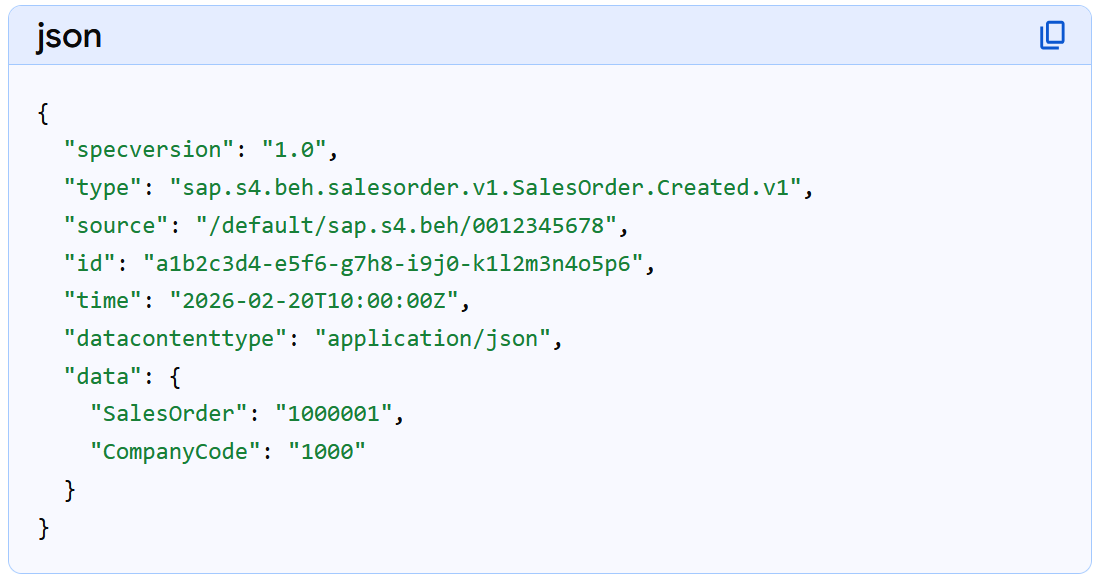Click the "1000" company code value
This screenshot has height=578, width=1099.
click(x=327, y=452)
